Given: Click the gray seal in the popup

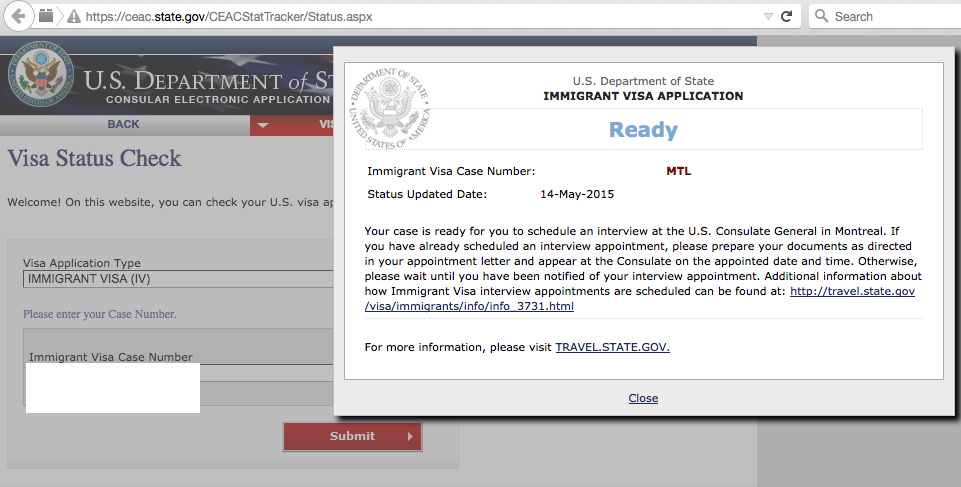Looking at the screenshot, I should (x=390, y=108).
